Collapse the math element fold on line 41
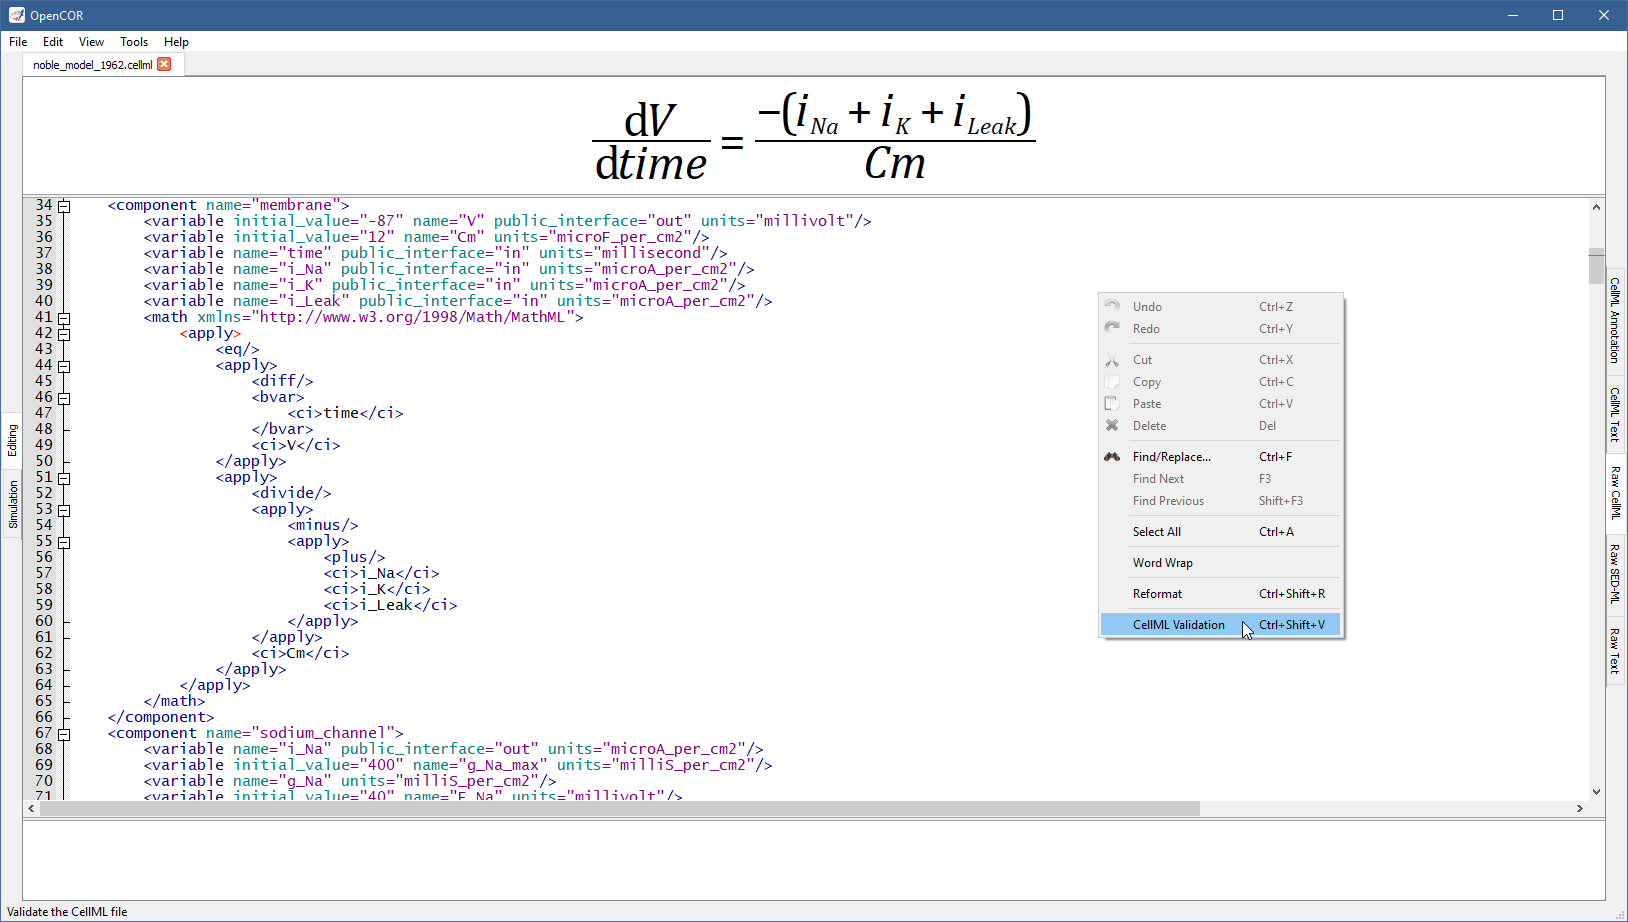This screenshot has height=922, width=1628. click(64, 318)
